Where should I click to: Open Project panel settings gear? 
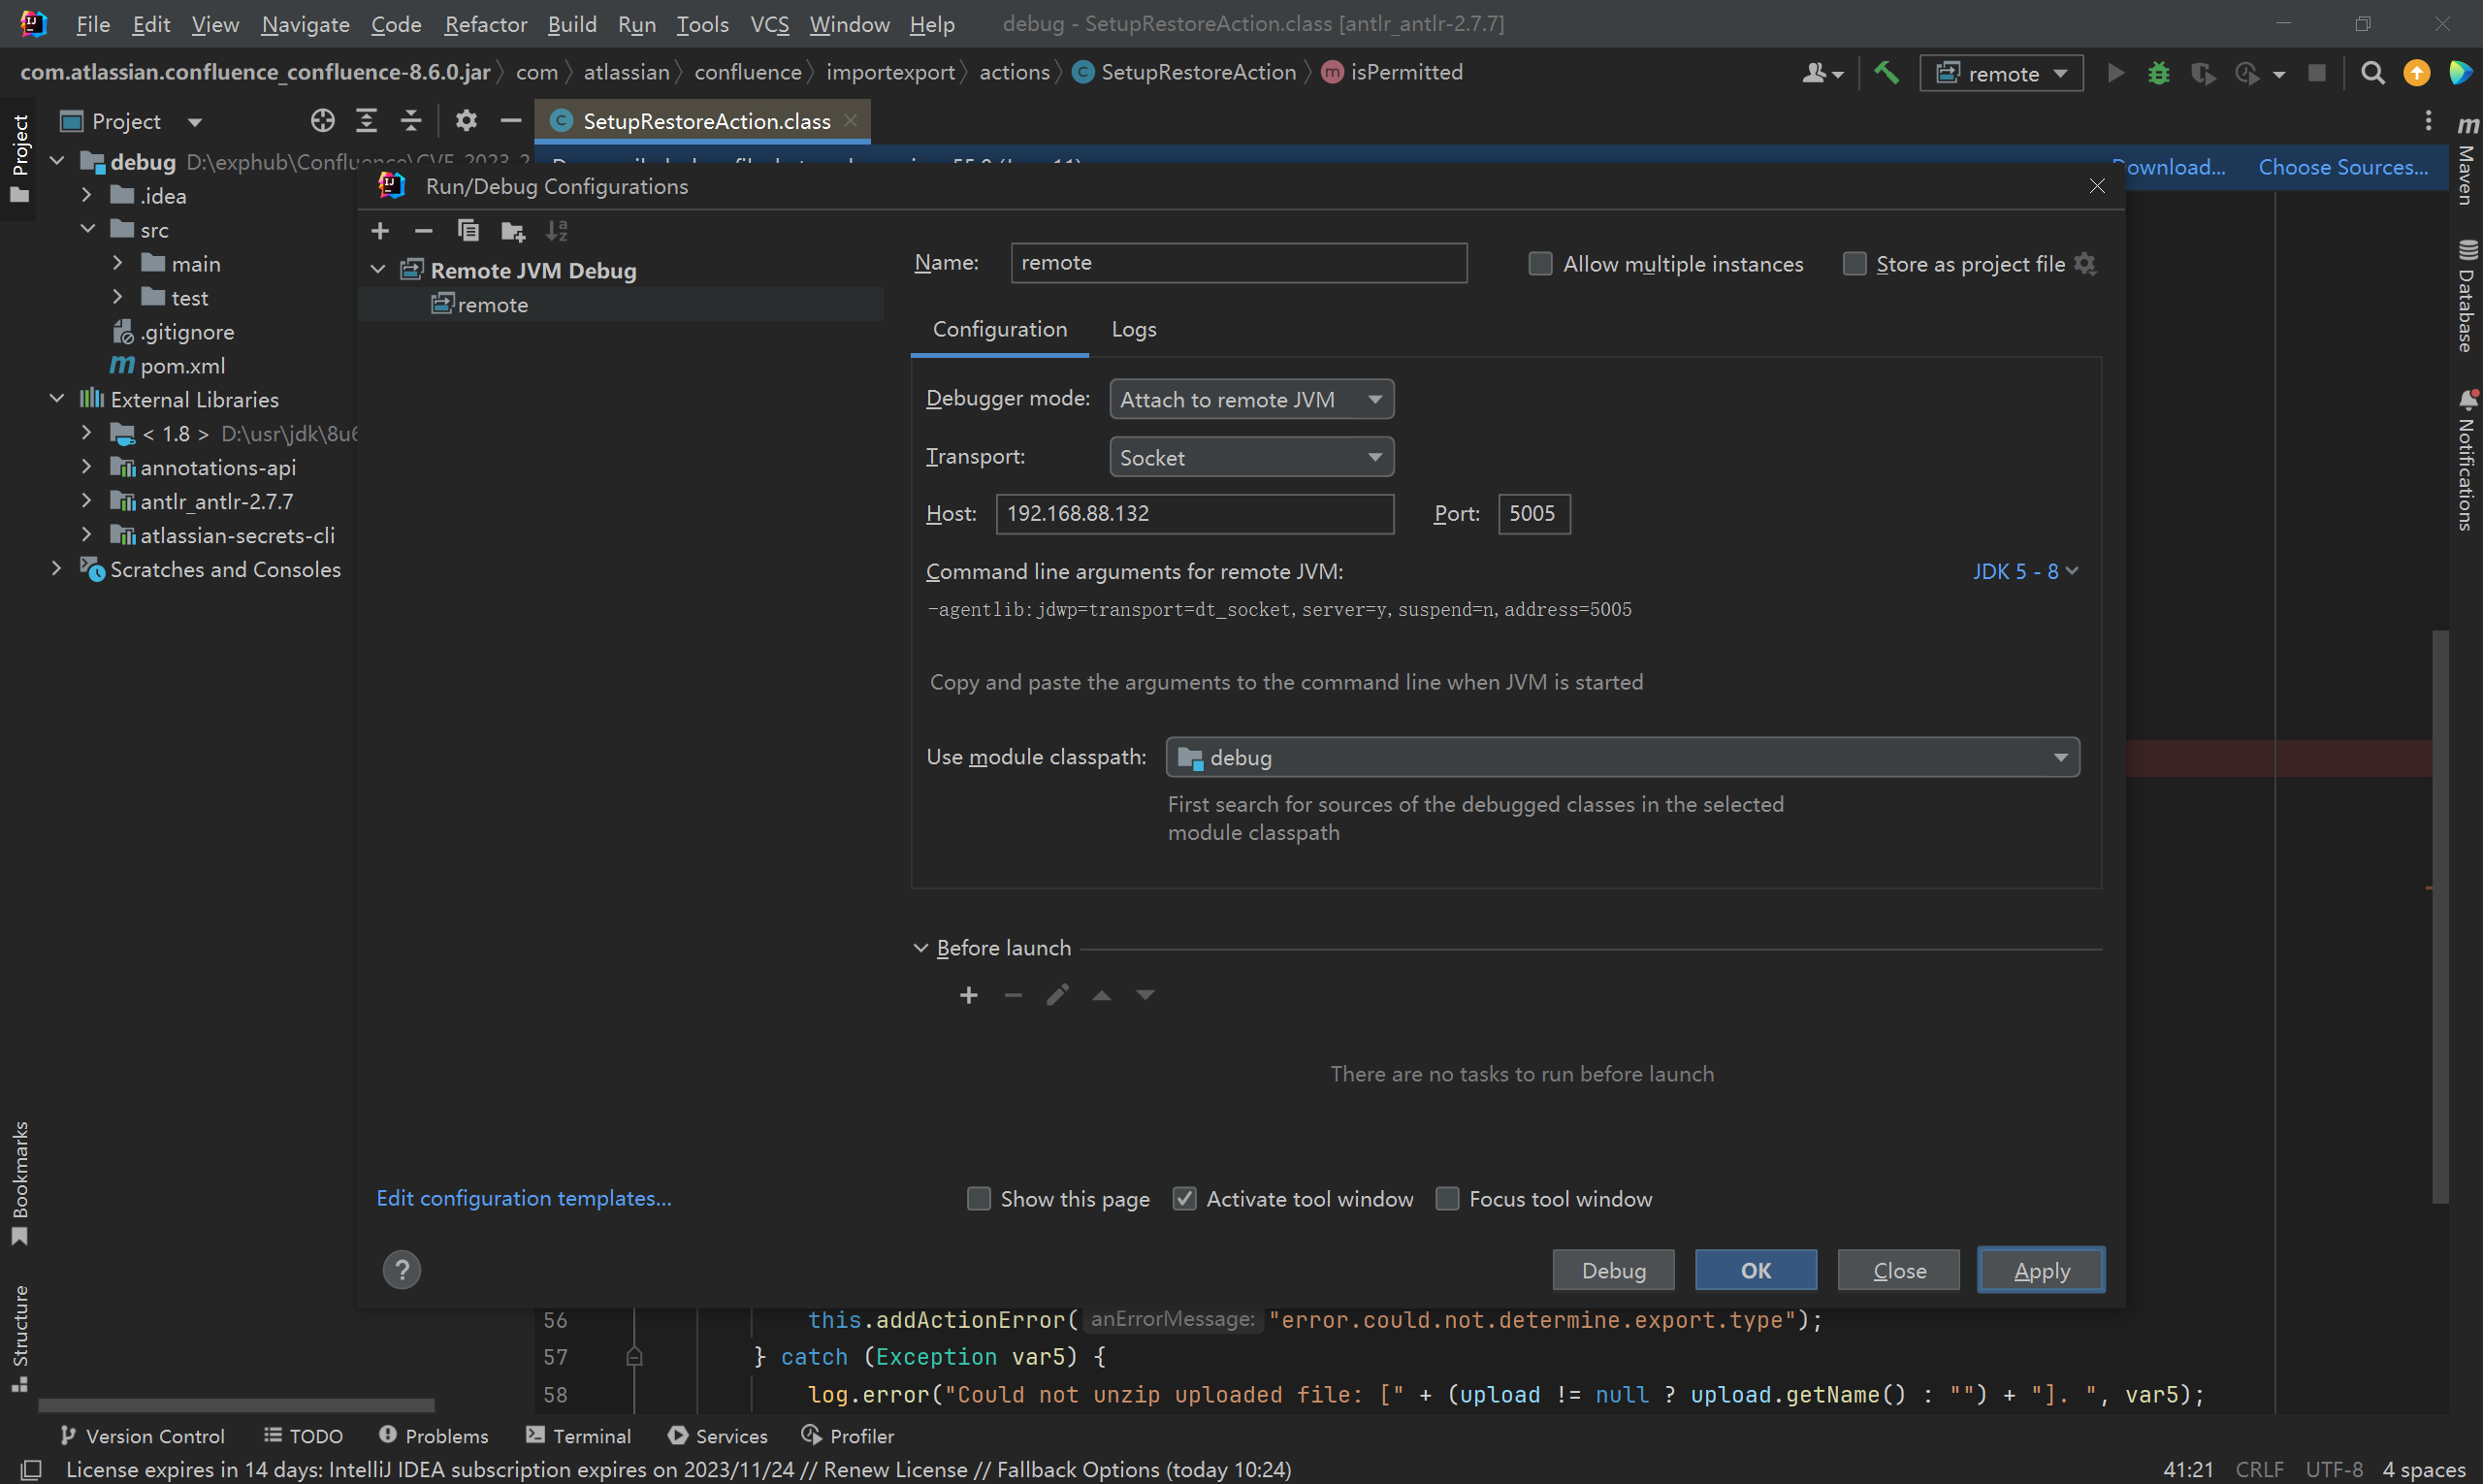[466, 121]
